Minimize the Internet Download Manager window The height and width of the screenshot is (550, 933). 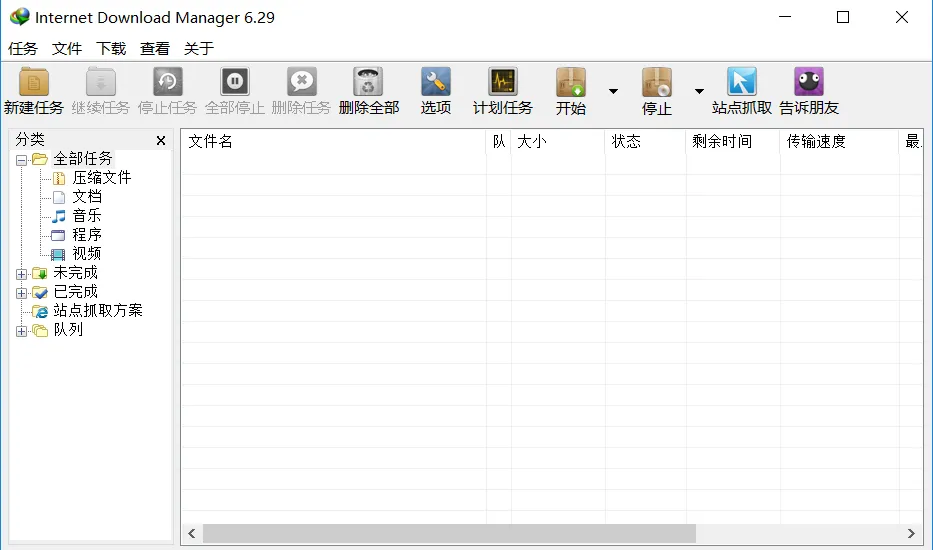coord(785,17)
